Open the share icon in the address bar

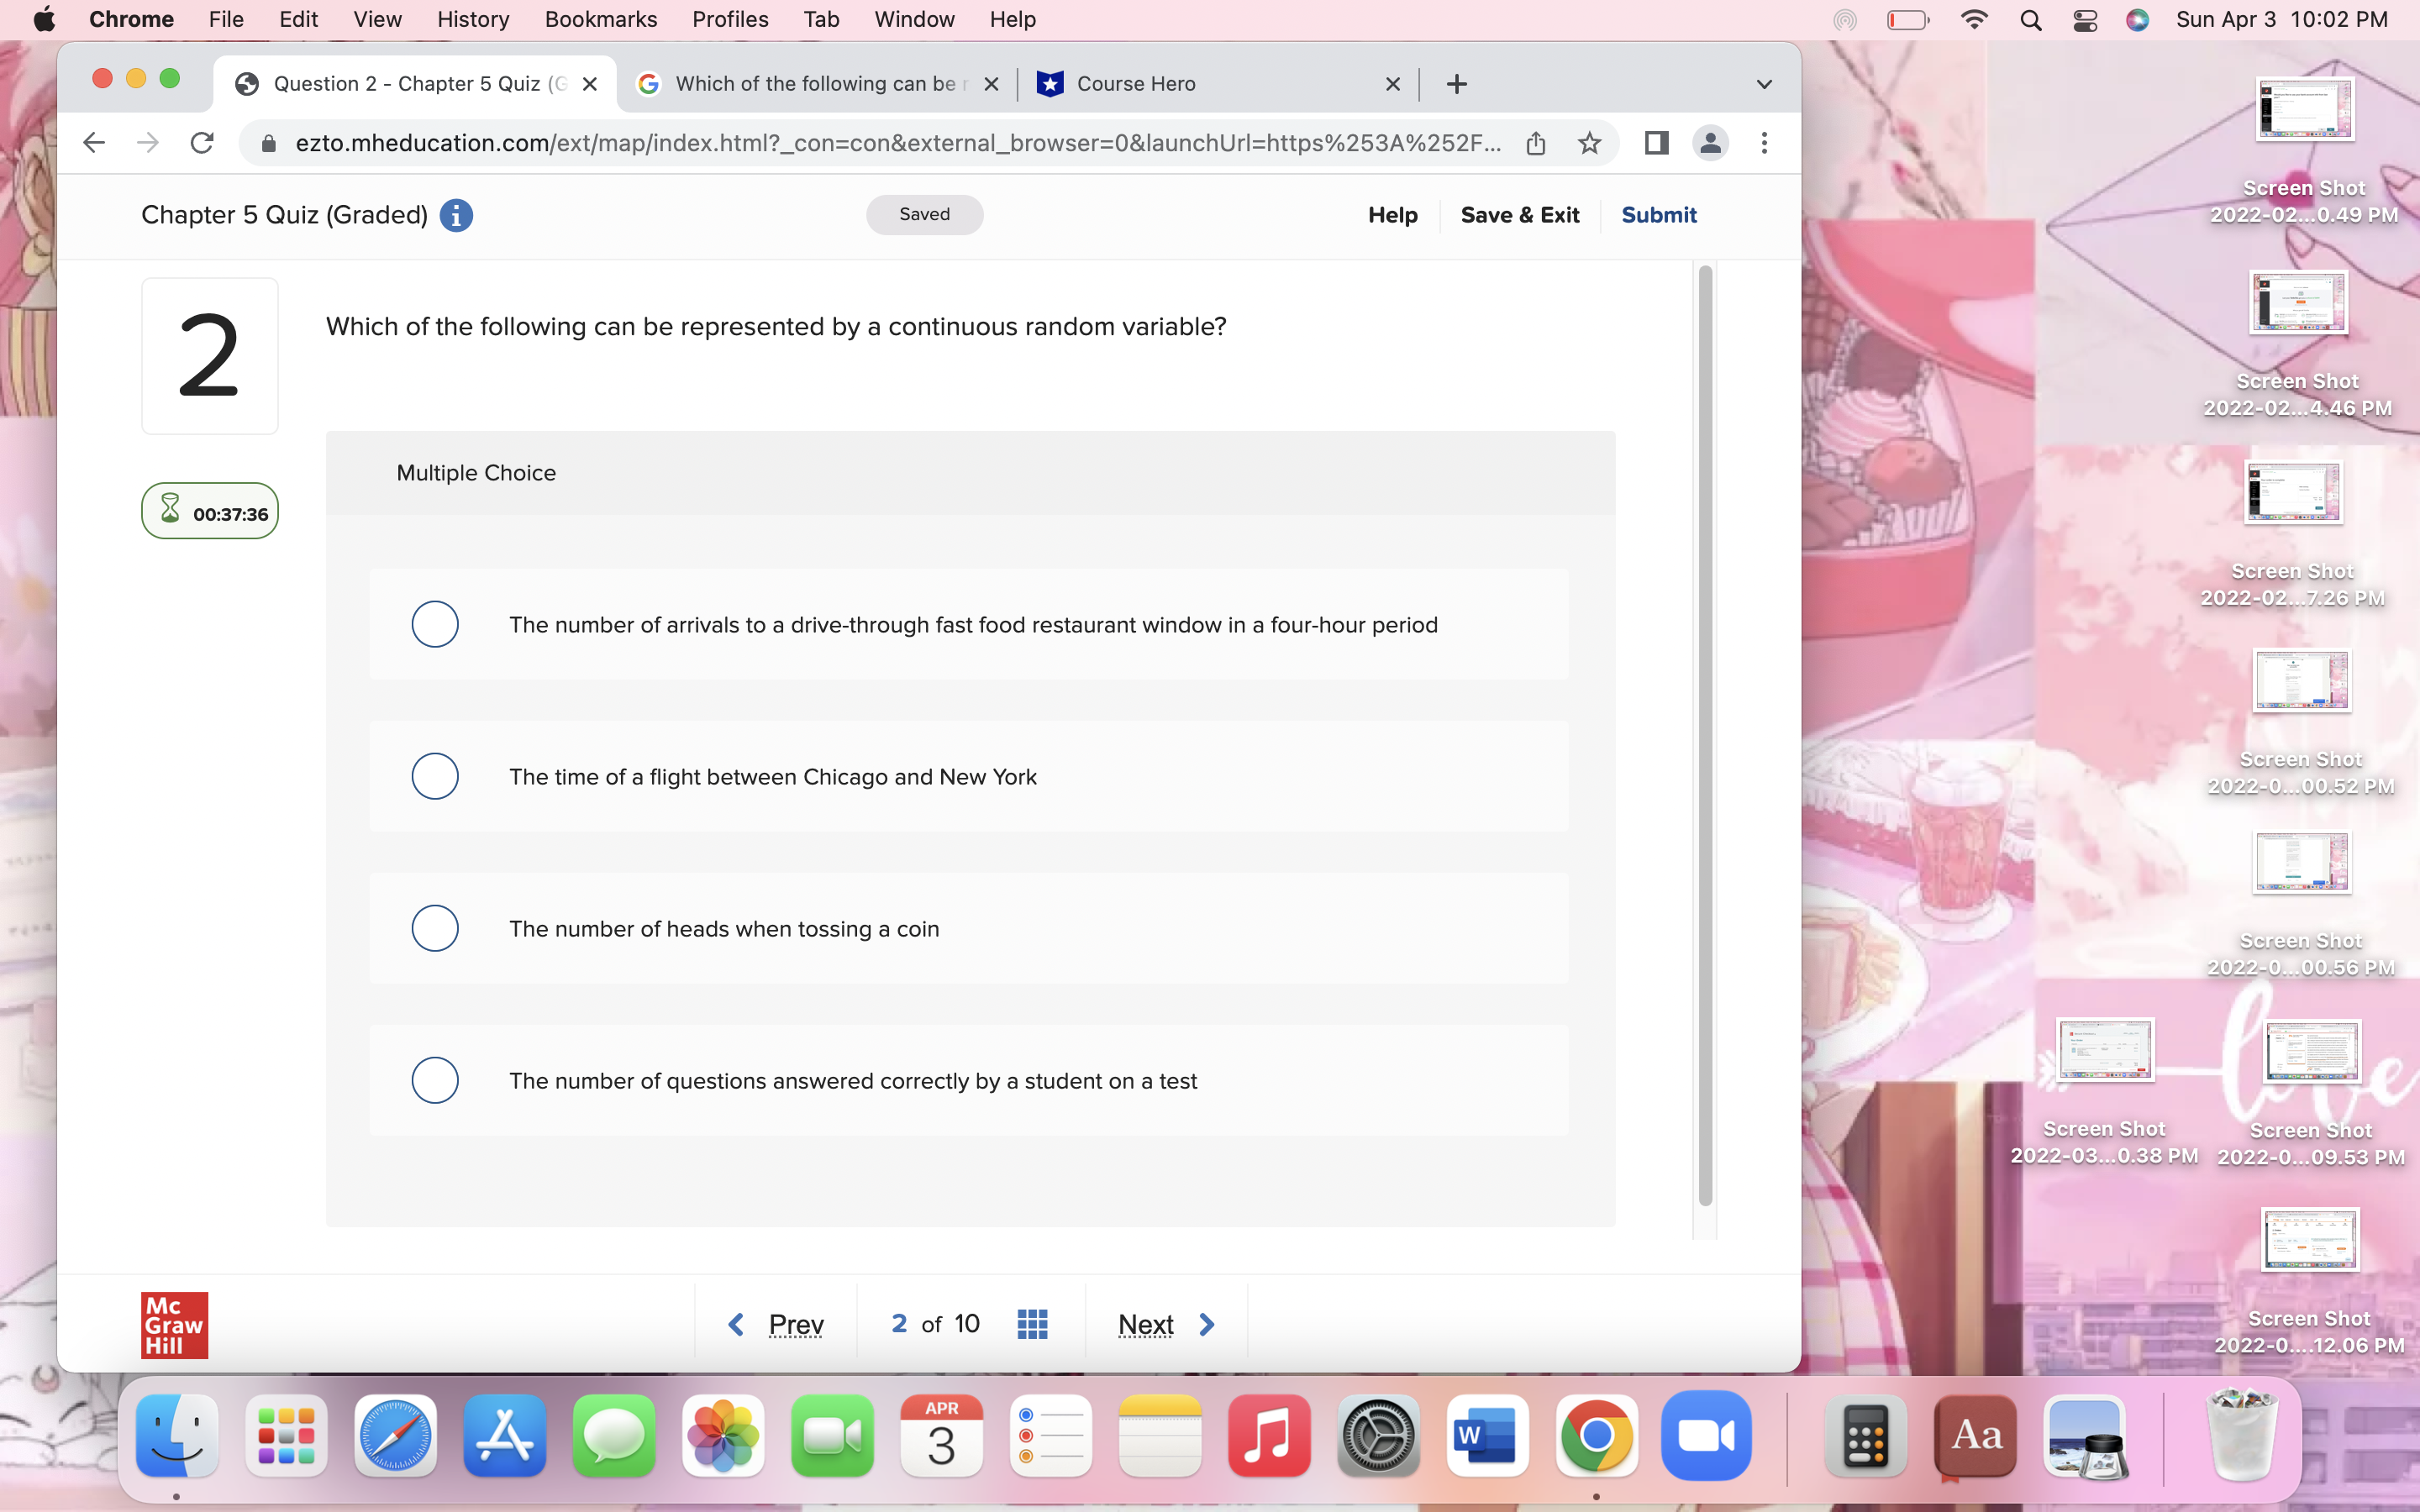1537,143
